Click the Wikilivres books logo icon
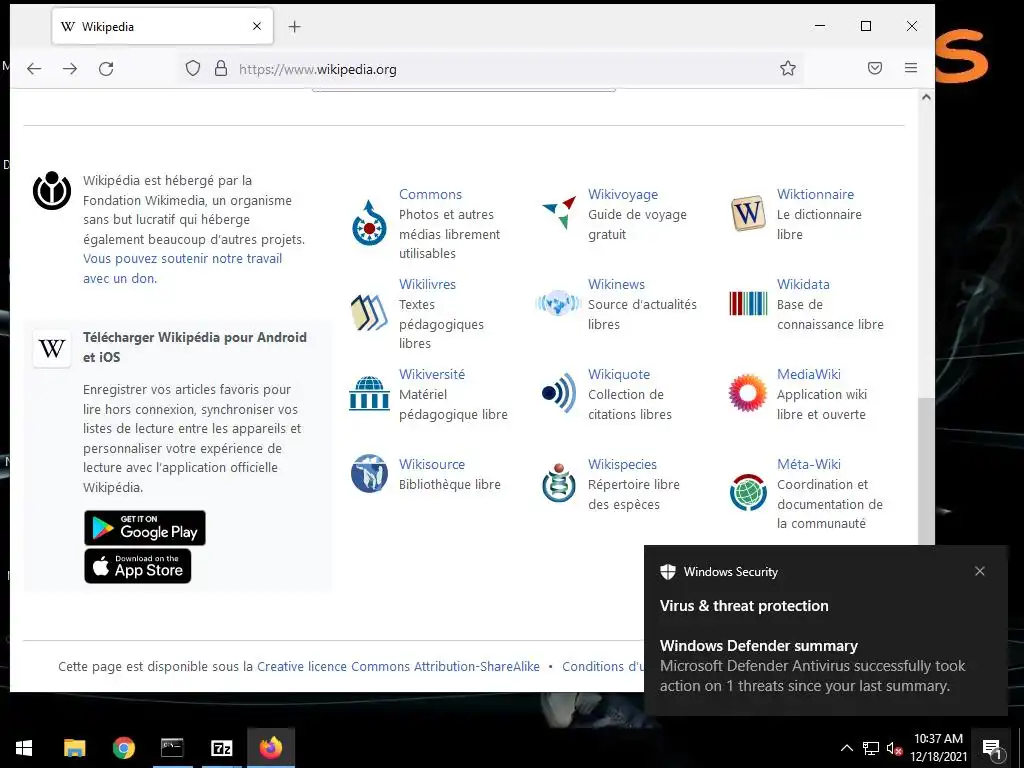The image size is (1024, 768). (x=369, y=312)
